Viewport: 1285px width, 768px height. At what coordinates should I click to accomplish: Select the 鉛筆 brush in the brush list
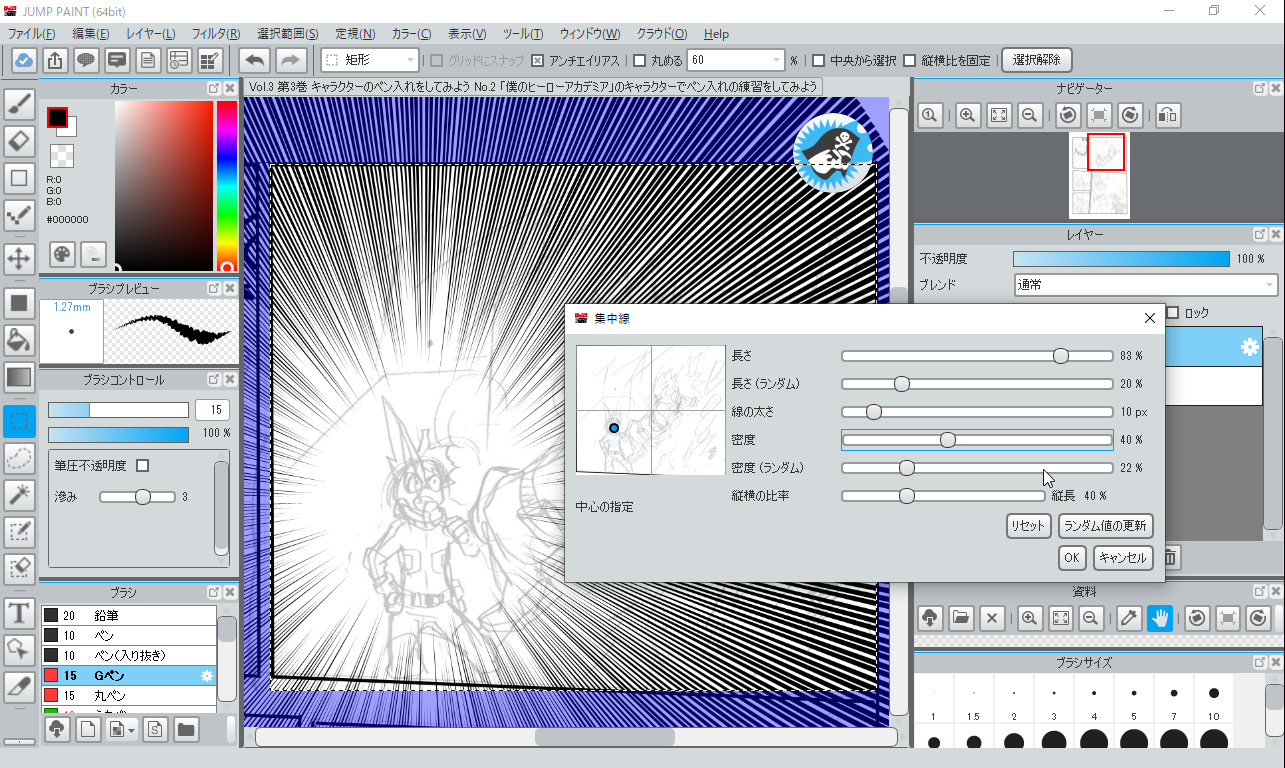coord(129,616)
